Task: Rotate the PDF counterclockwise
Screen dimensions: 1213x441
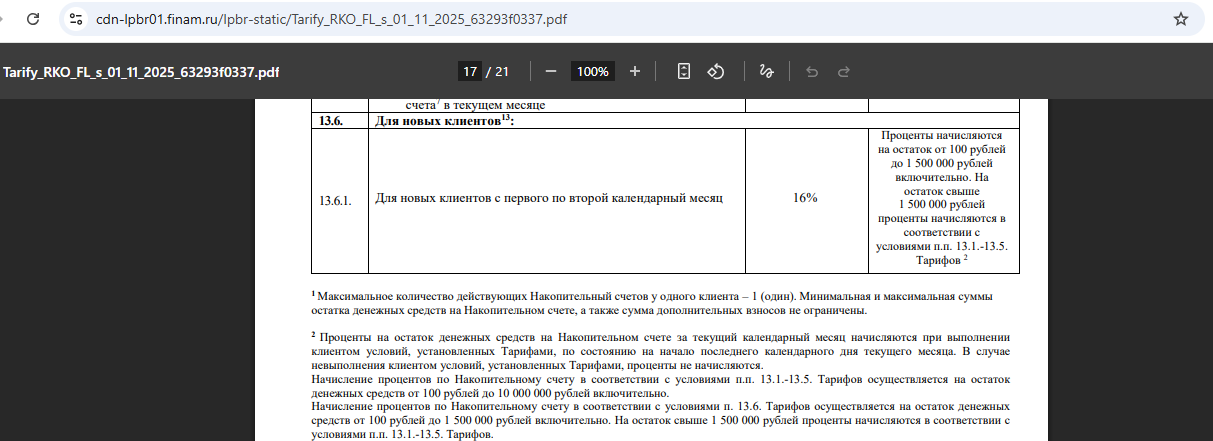Action: click(716, 72)
